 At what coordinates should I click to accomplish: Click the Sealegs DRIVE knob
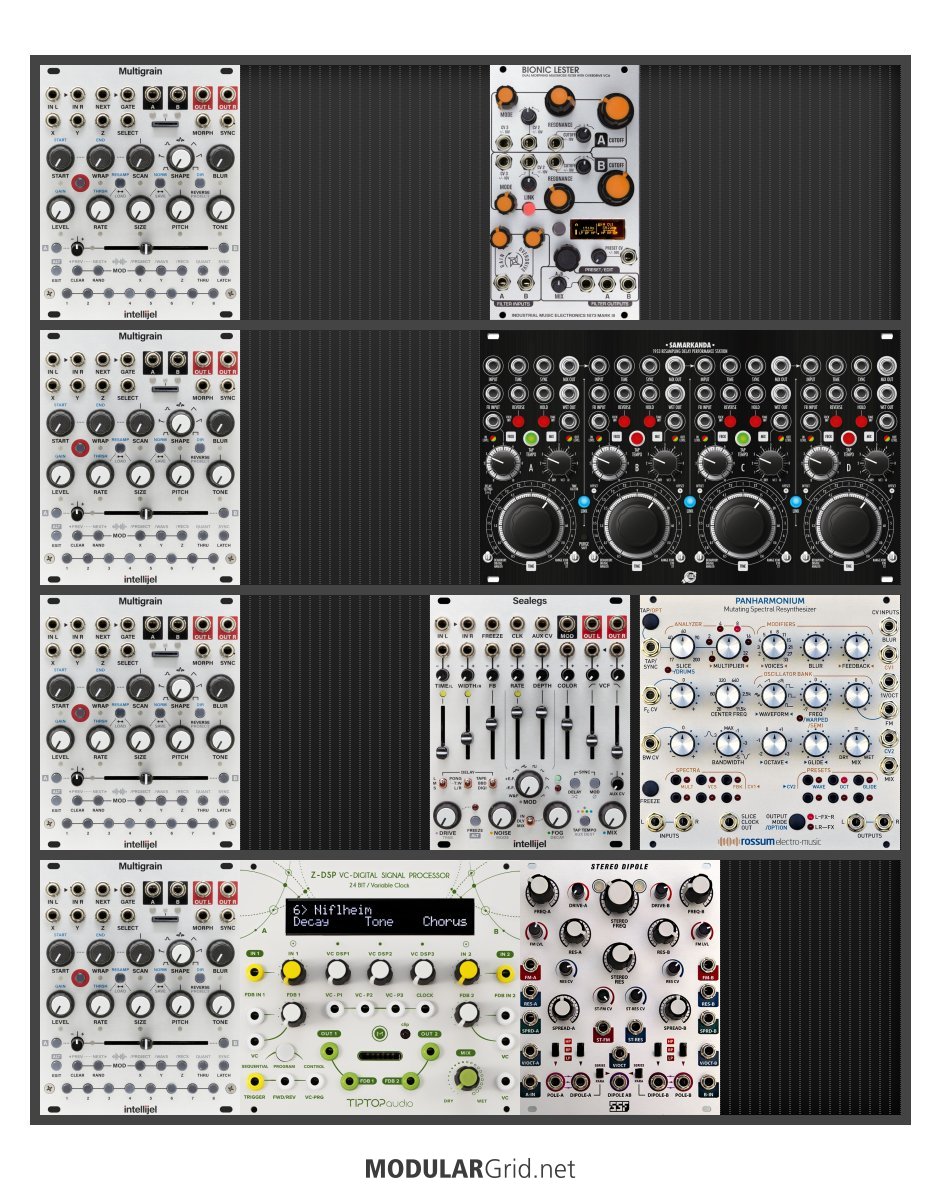point(446,816)
